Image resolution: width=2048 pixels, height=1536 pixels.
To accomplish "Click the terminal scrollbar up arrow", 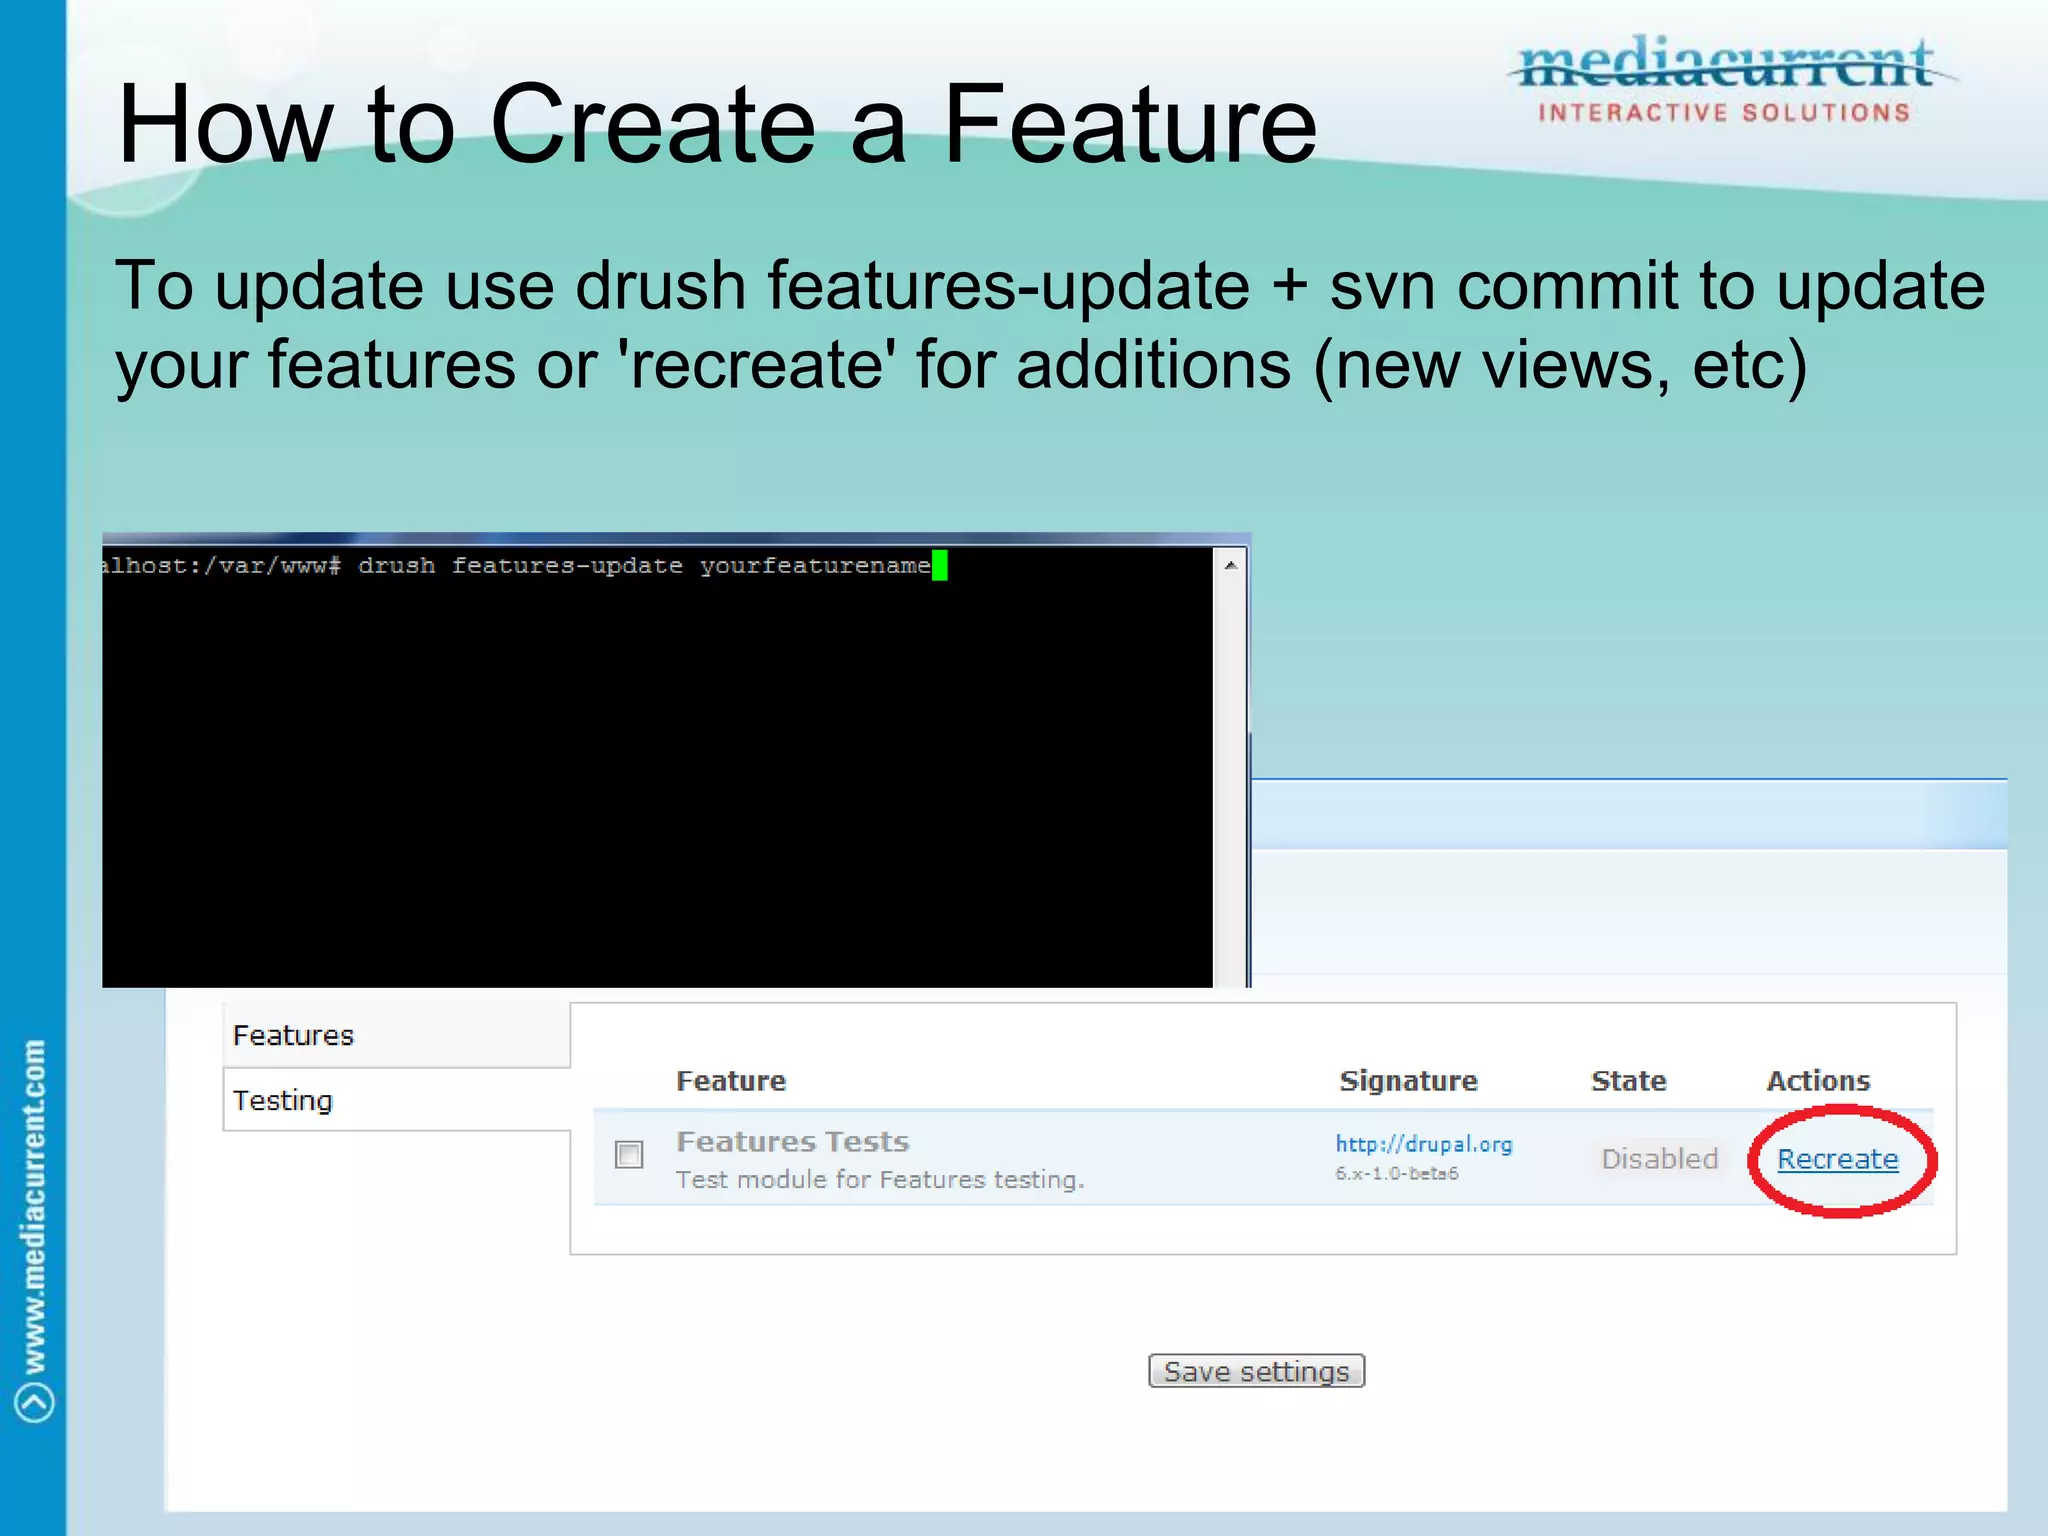I will point(1231,565).
